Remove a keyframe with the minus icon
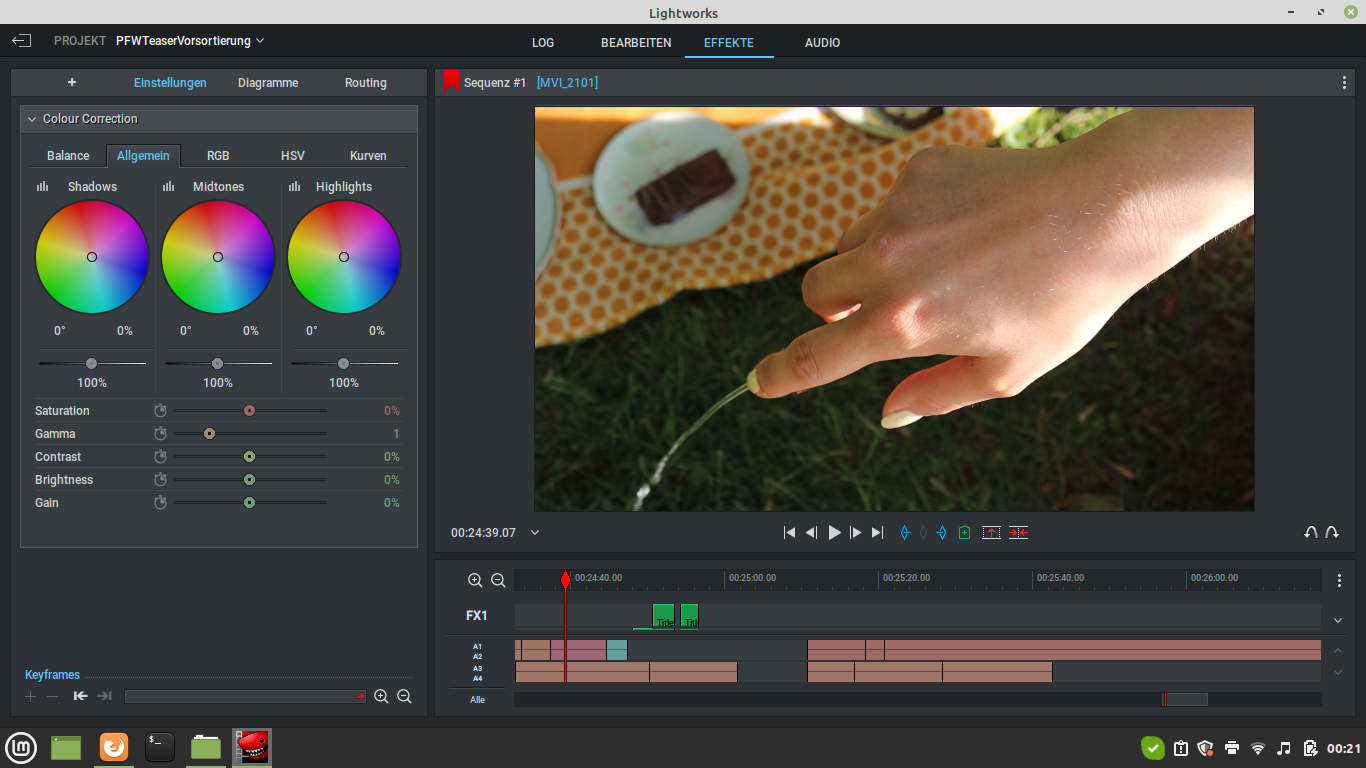1366x768 pixels. [53, 696]
